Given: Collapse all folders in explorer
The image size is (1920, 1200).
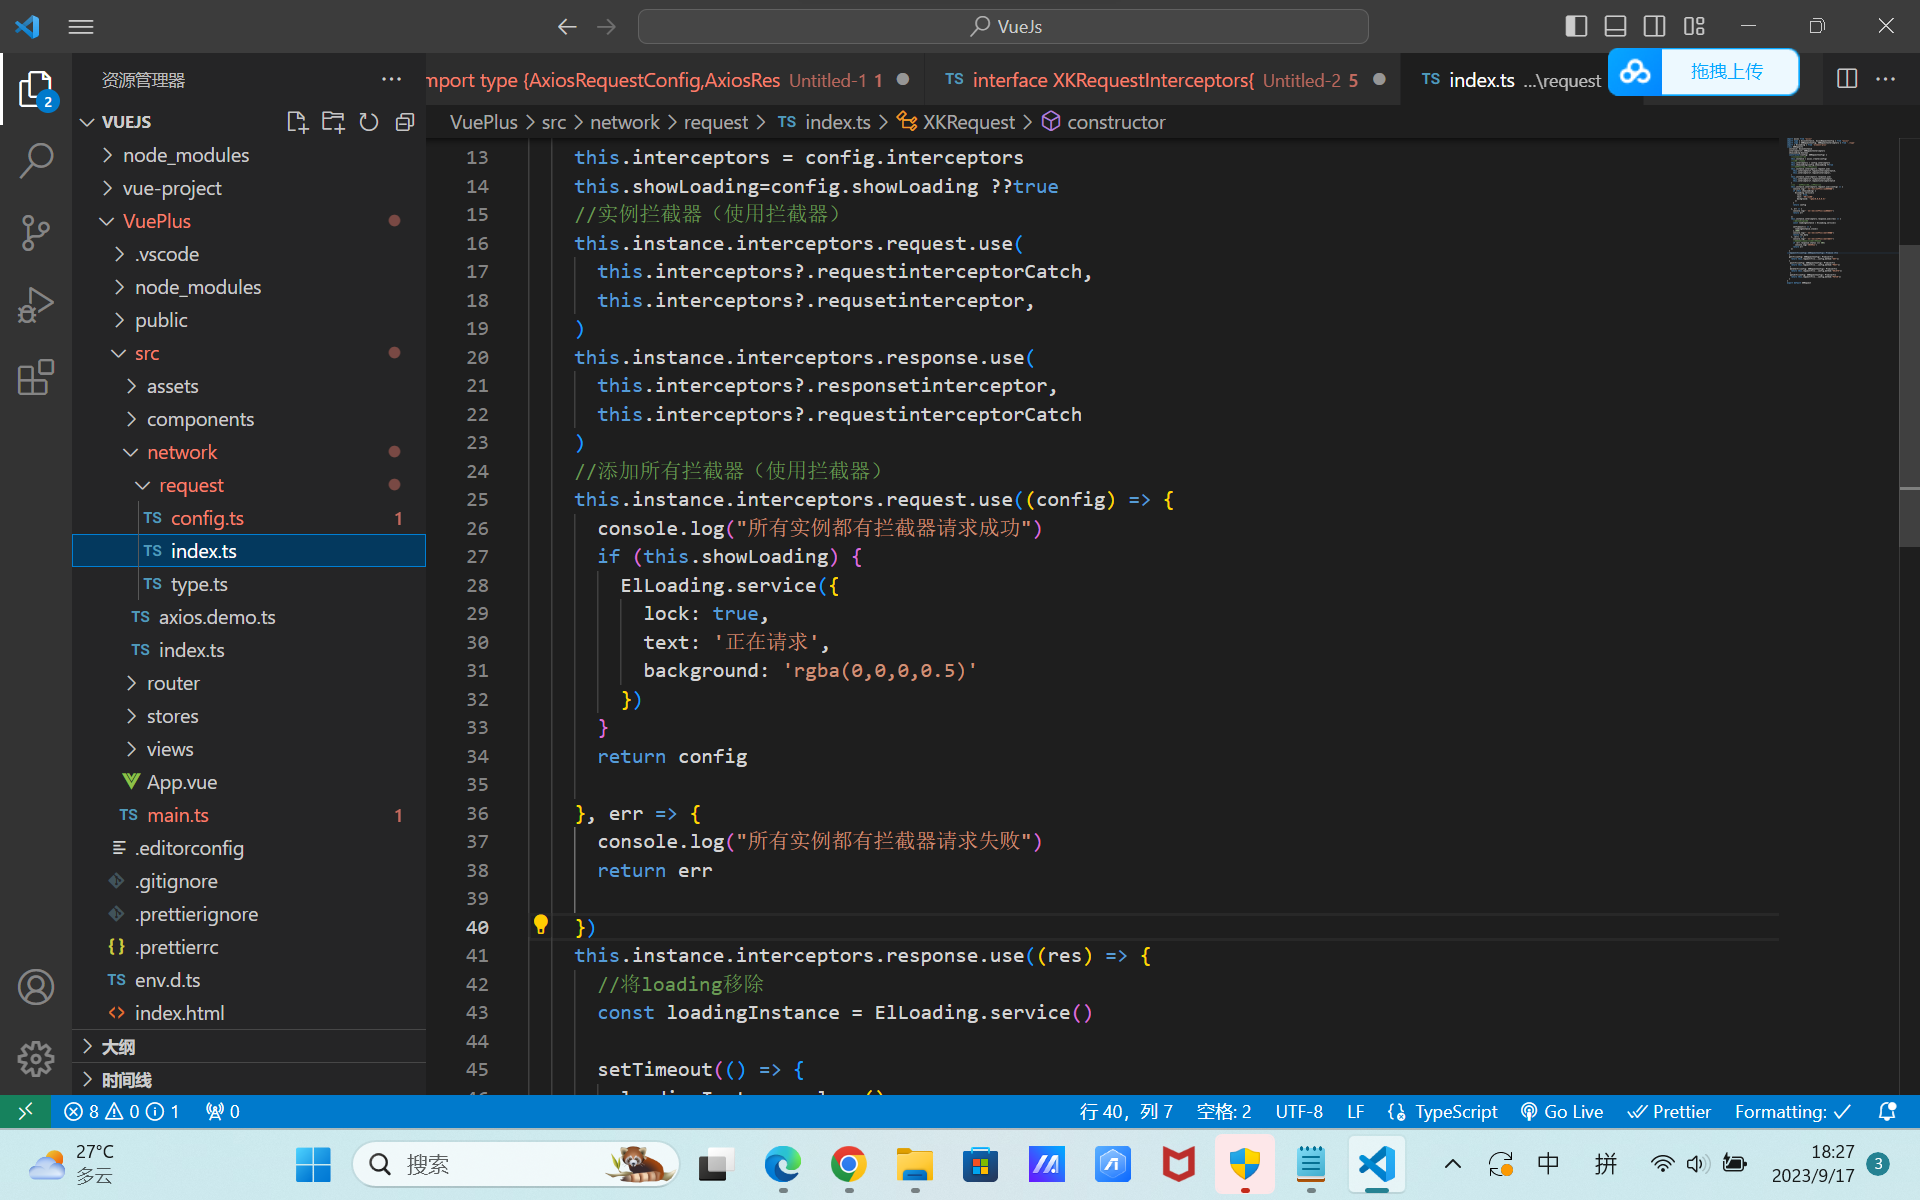Looking at the screenshot, I should click(x=405, y=122).
